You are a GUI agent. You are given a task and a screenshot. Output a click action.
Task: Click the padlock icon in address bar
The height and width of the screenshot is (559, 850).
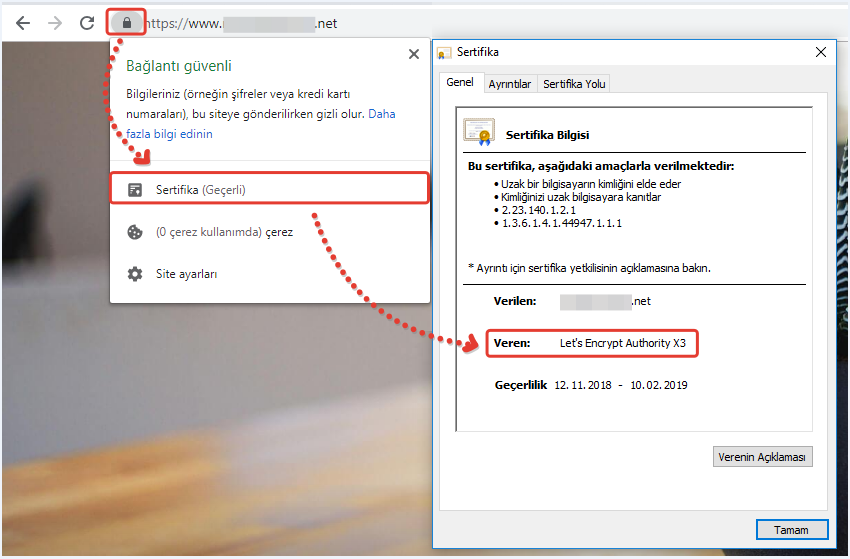[126, 22]
